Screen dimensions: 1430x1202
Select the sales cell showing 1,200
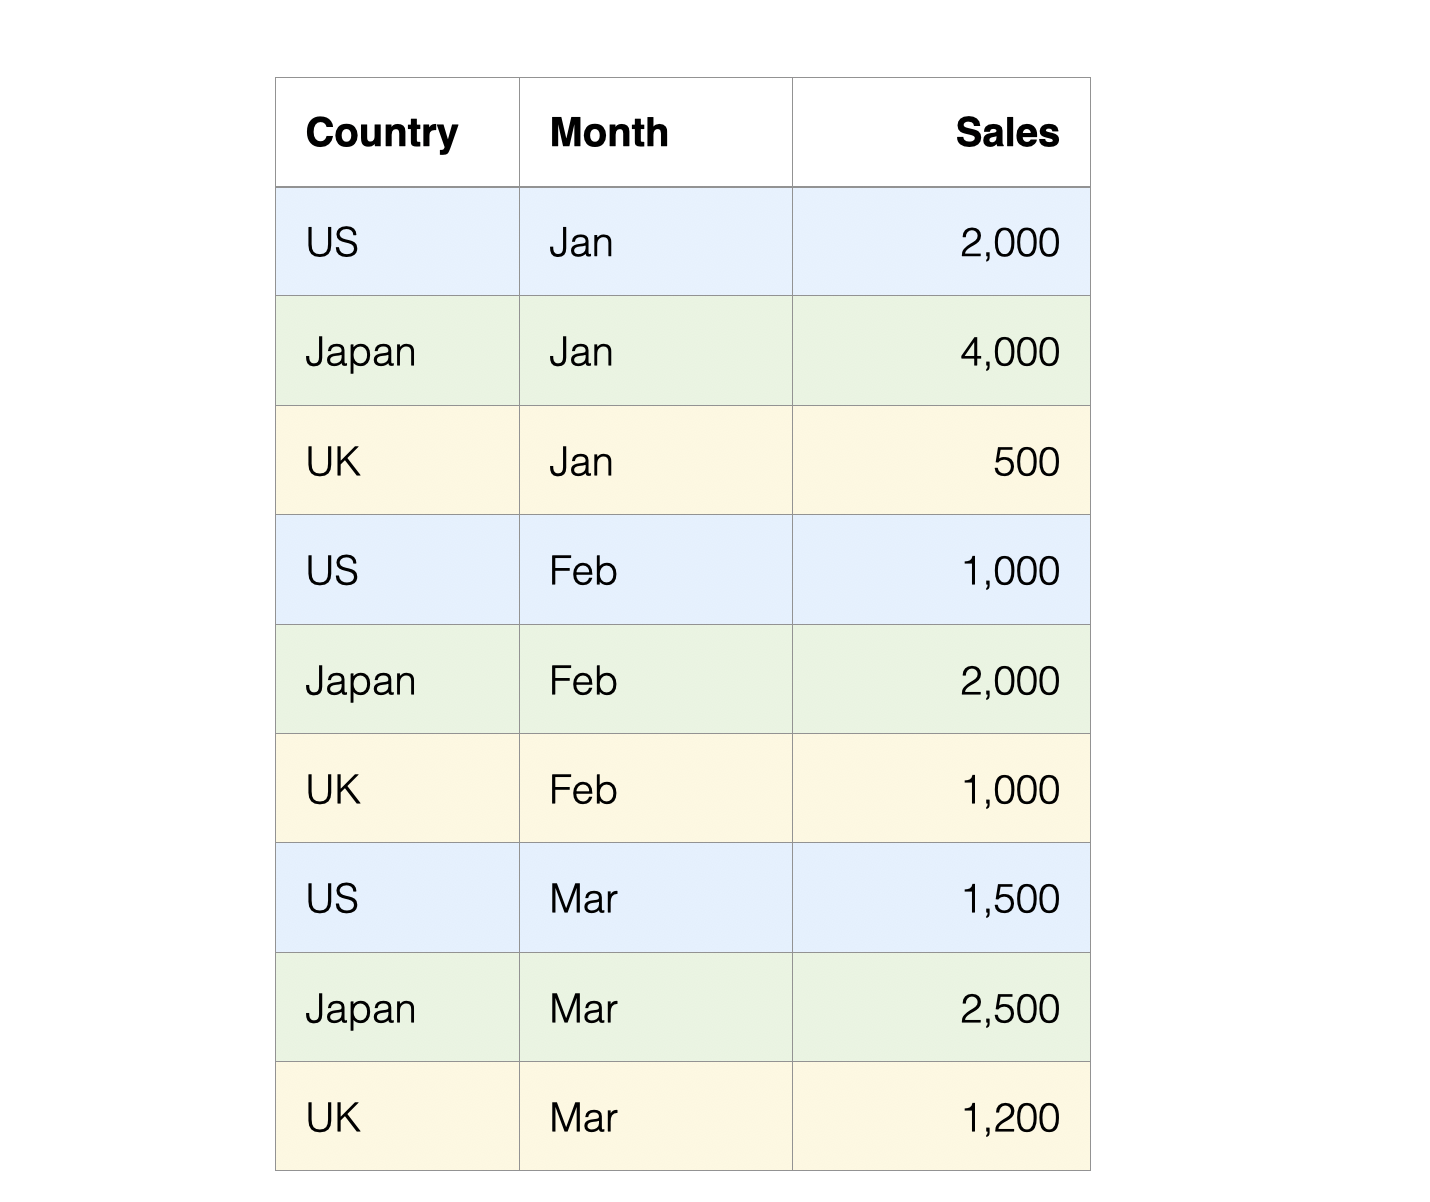tap(941, 1117)
